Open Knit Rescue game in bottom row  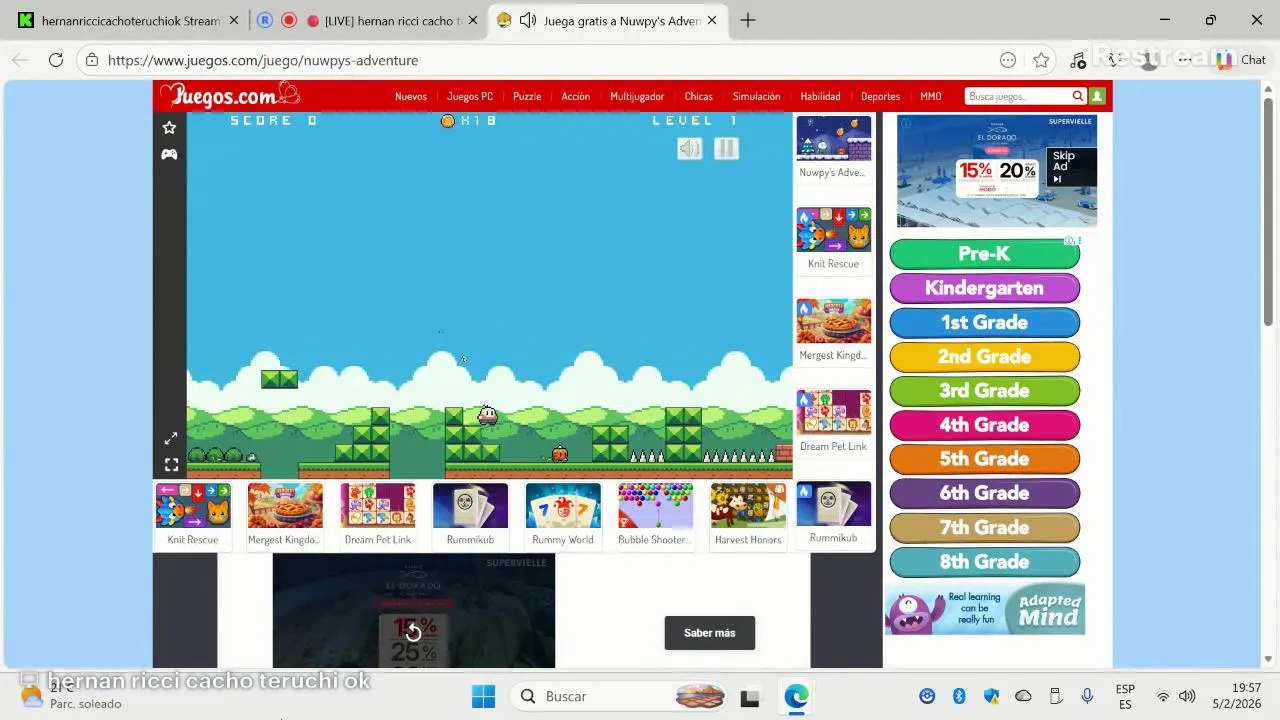pos(193,506)
